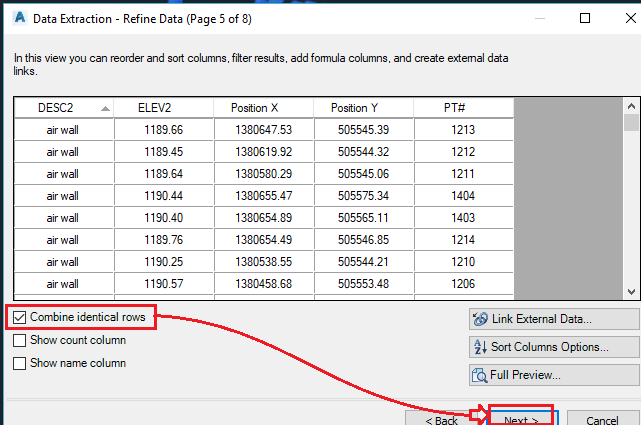Select Position X cell 1380458.68
The height and width of the screenshot is (425, 641).
click(x=264, y=284)
